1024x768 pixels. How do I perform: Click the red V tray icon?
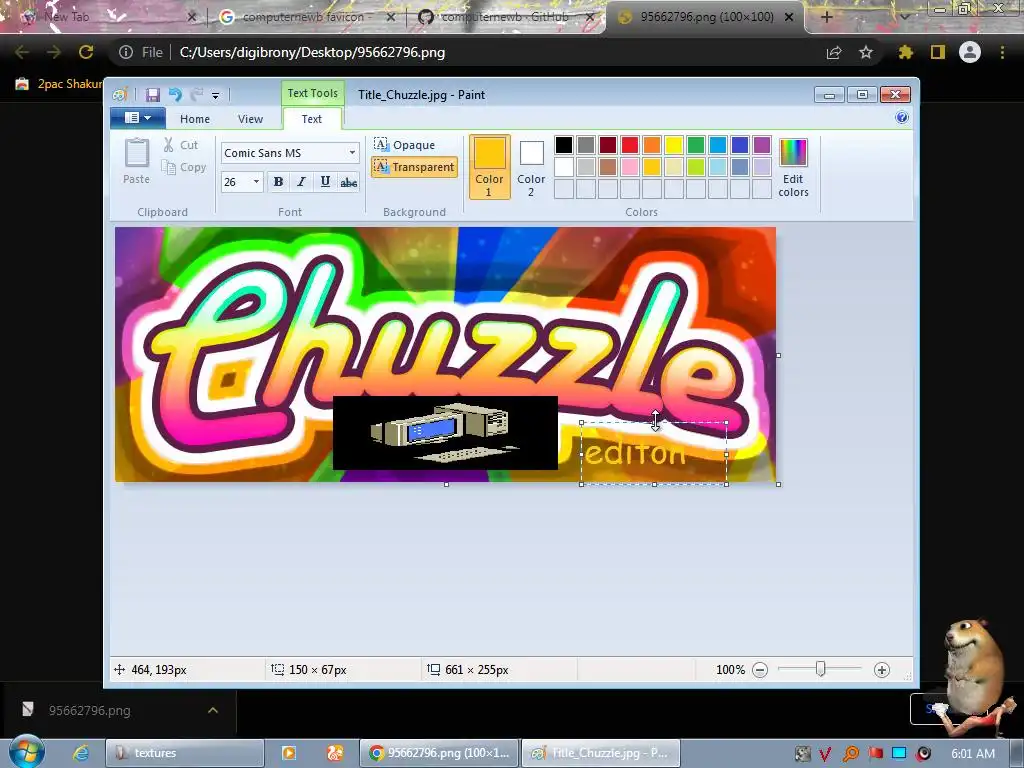coord(825,754)
